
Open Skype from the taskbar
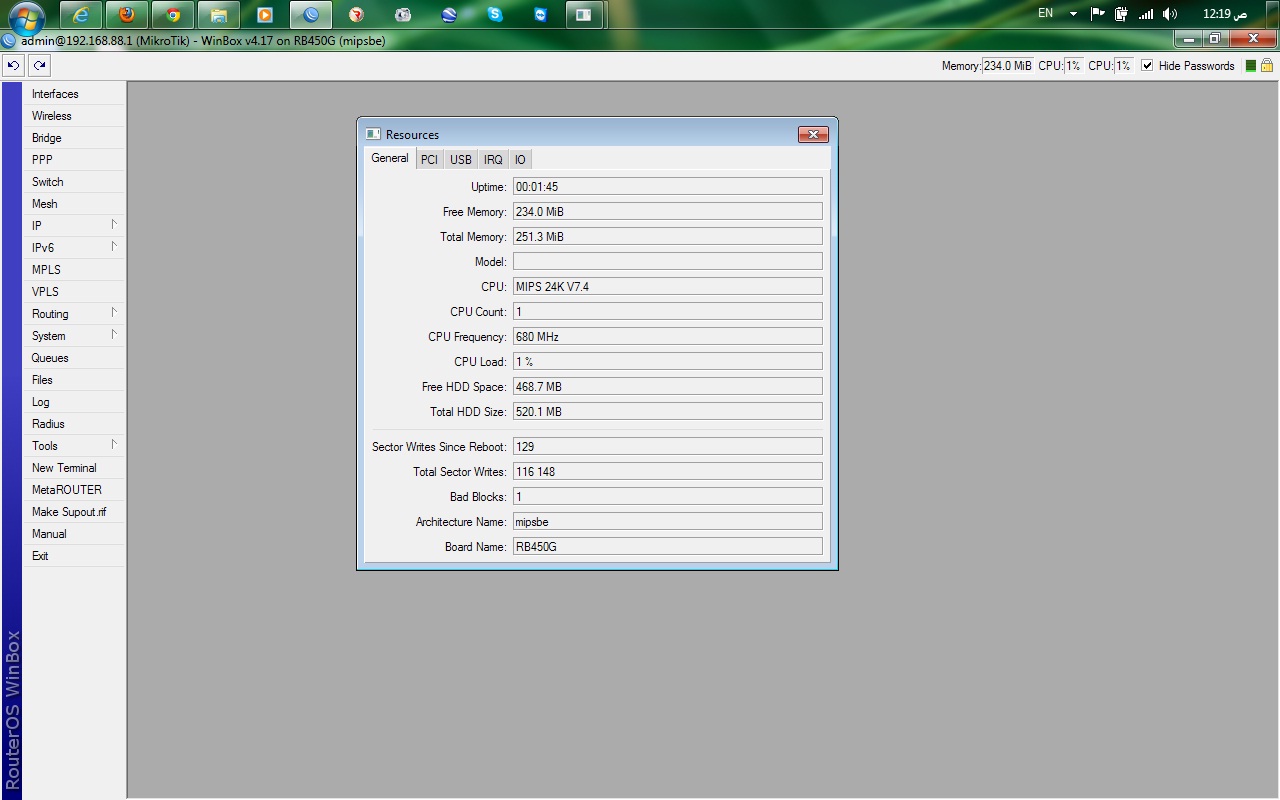coord(495,15)
